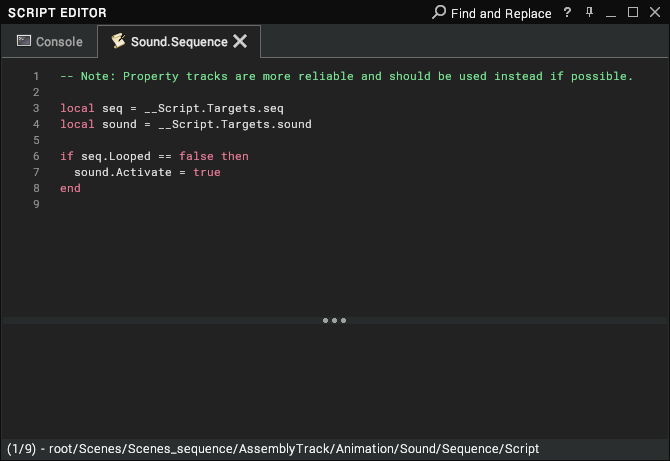Minimize the Script Editor window
This screenshot has height=461, width=670.
(611, 15)
